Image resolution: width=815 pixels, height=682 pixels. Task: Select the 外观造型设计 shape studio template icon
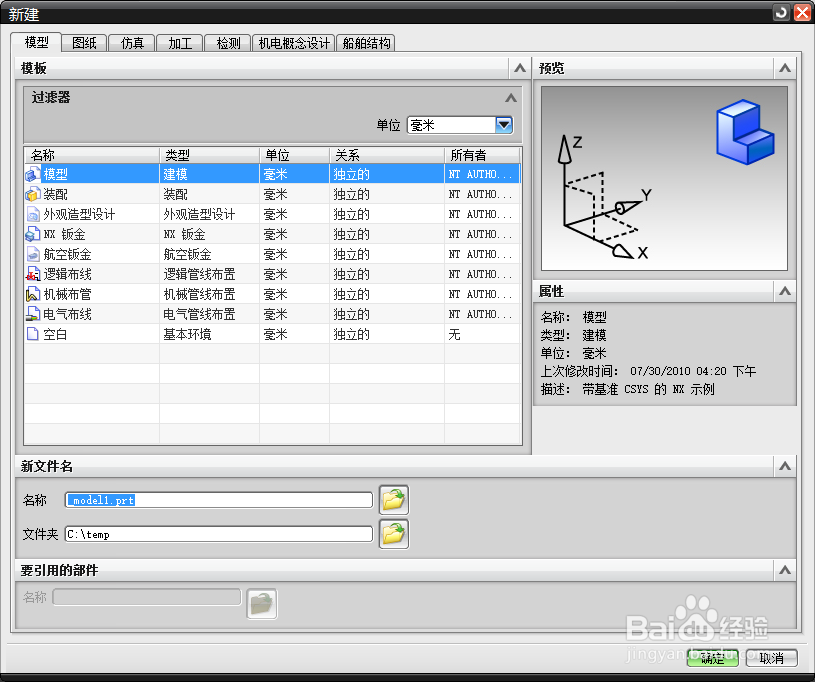coord(30,214)
